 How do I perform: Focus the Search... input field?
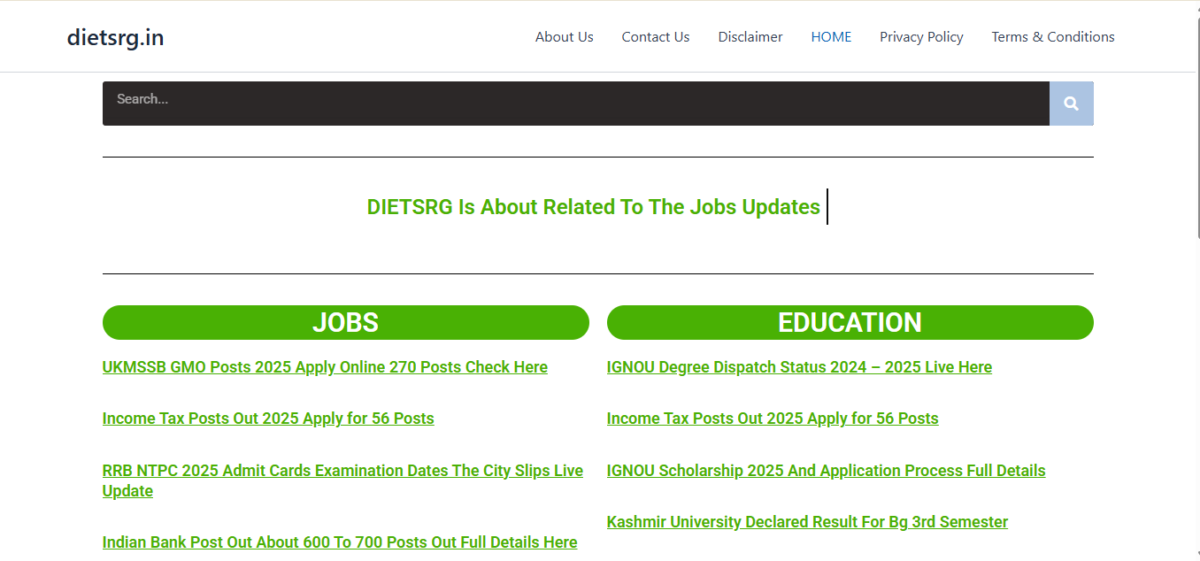pos(576,103)
